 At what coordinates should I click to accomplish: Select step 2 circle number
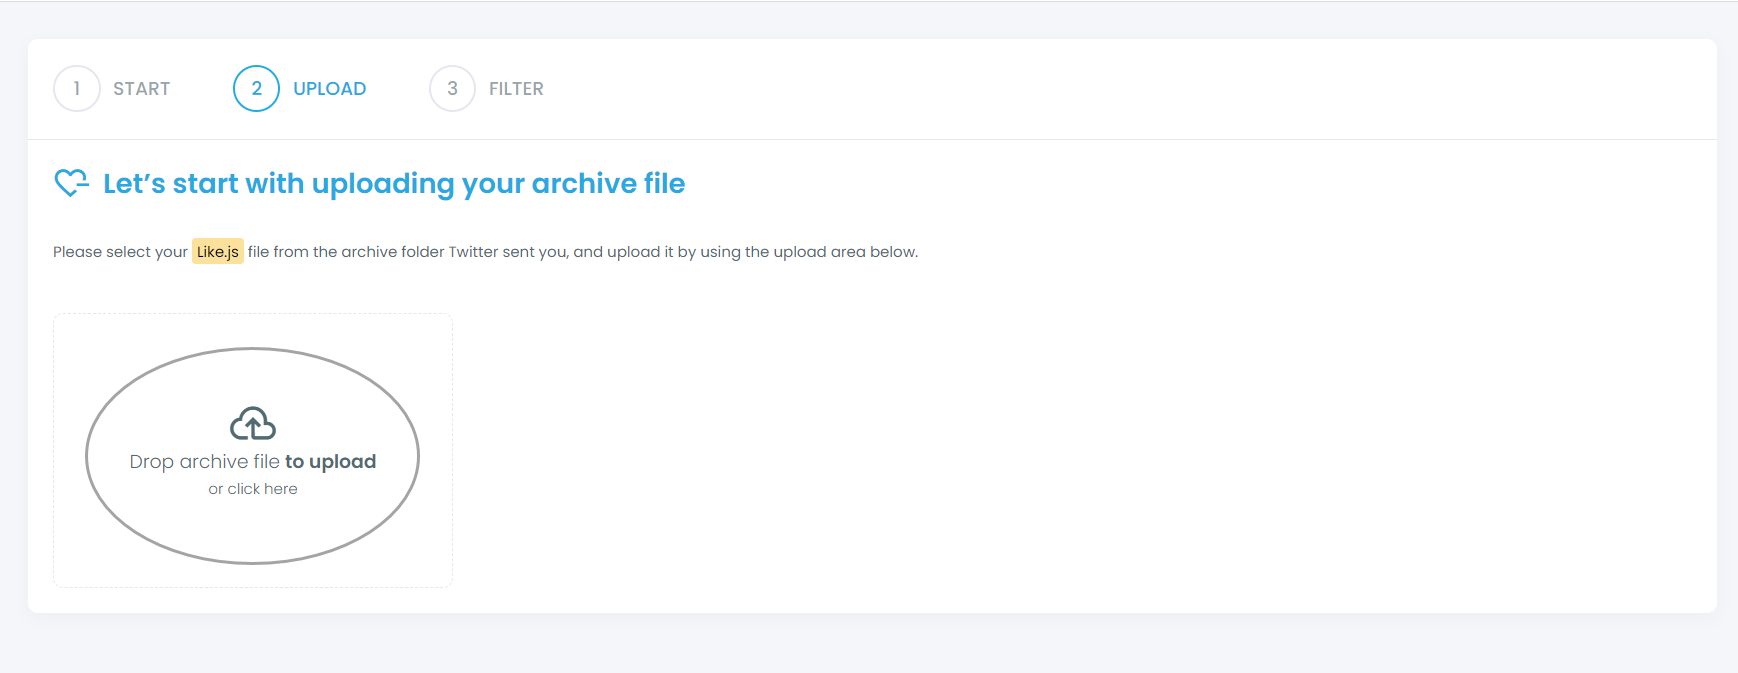[x=257, y=89]
